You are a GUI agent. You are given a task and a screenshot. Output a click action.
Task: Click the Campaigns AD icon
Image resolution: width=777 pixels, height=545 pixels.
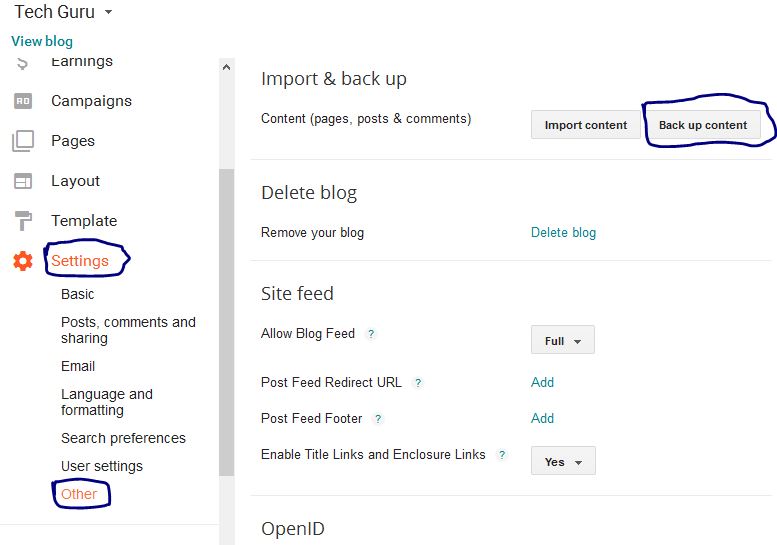click(23, 101)
